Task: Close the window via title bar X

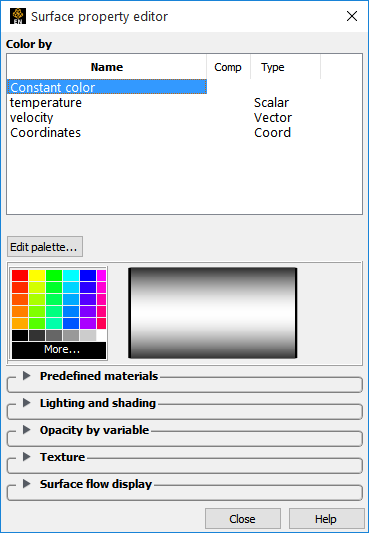Action: [352, 16]
